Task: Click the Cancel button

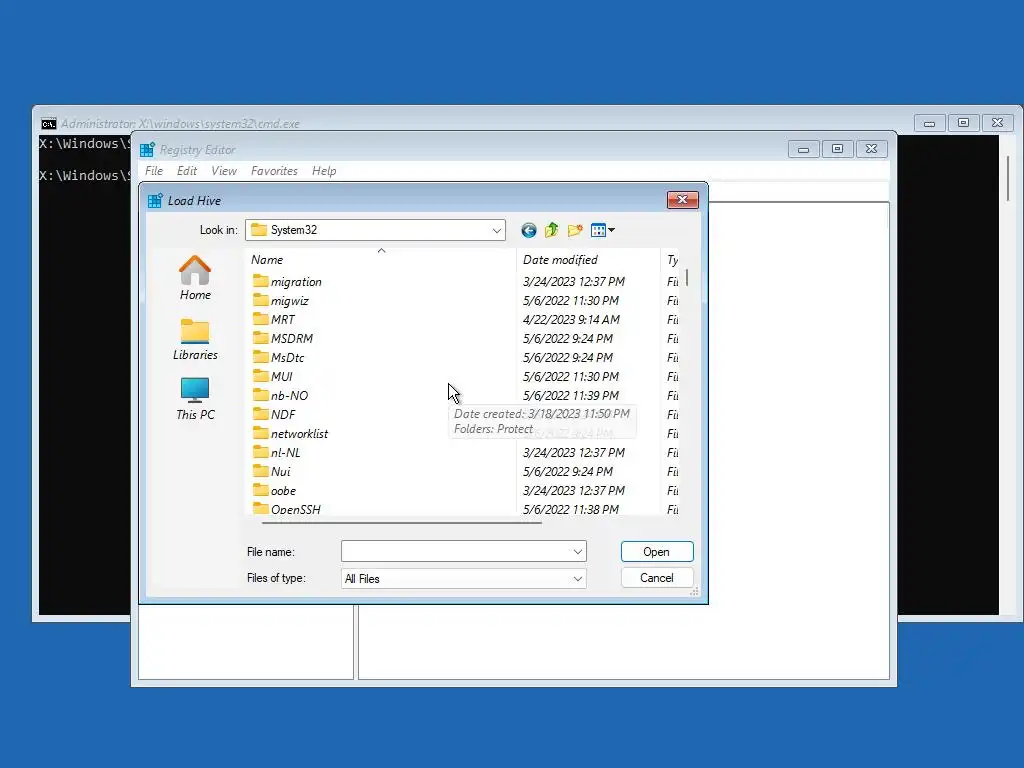Action: (657, 578)
